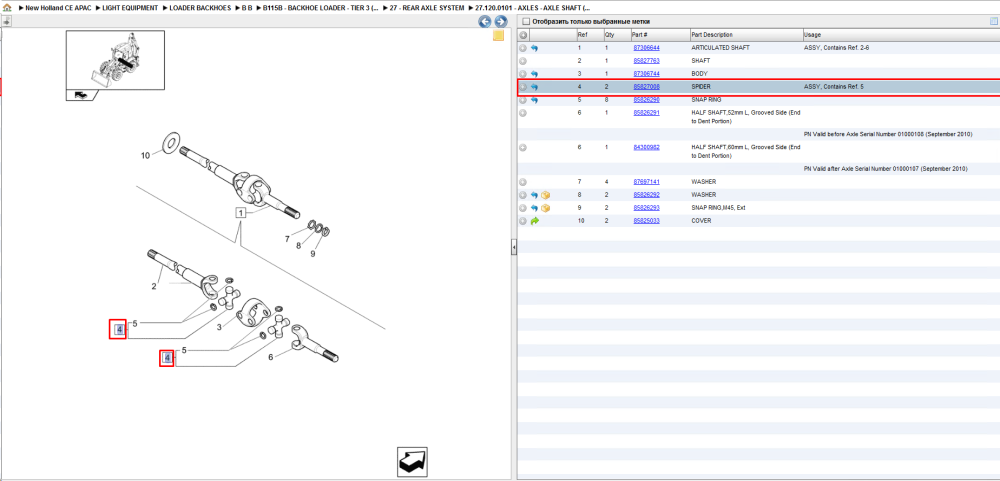Click the box icon in WASHER ref 8 row
This screenshot has width=1000, height=481.
coord(545,195)
